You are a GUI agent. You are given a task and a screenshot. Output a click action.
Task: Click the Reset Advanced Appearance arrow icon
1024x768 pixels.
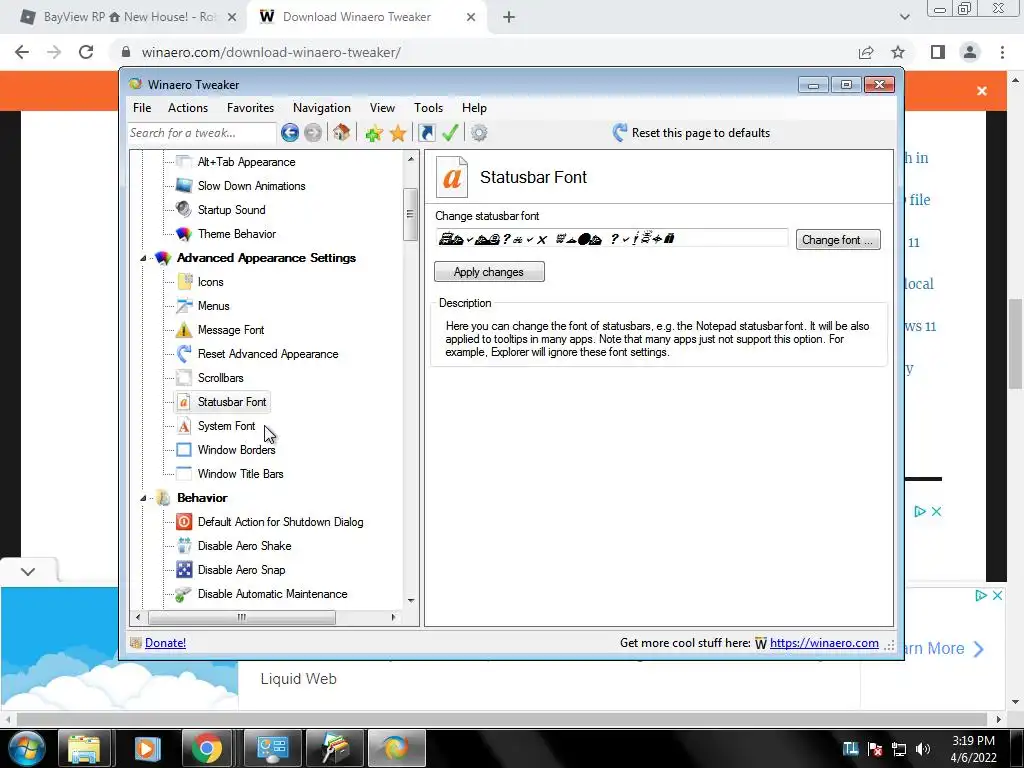pos(184,354)
